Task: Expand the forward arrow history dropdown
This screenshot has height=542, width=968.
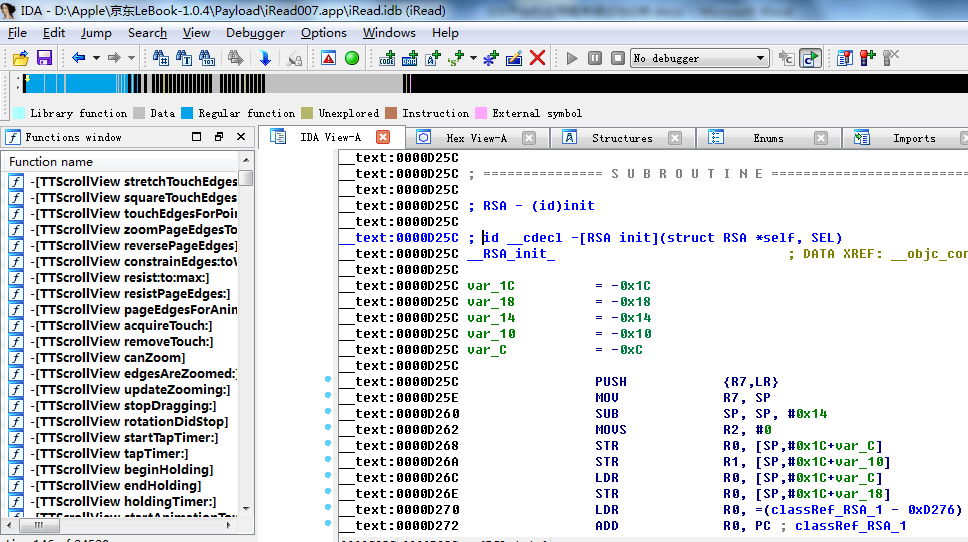Action: [x=131, y=58]
